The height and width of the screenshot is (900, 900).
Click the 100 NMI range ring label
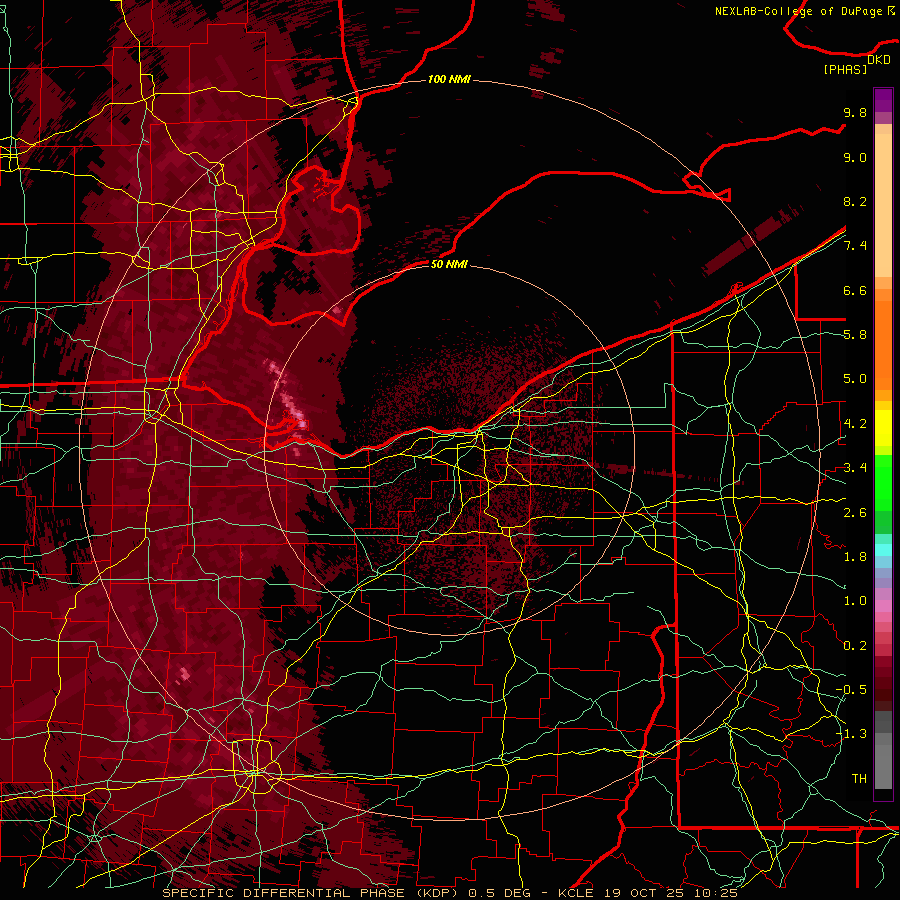tap(449, 79)
